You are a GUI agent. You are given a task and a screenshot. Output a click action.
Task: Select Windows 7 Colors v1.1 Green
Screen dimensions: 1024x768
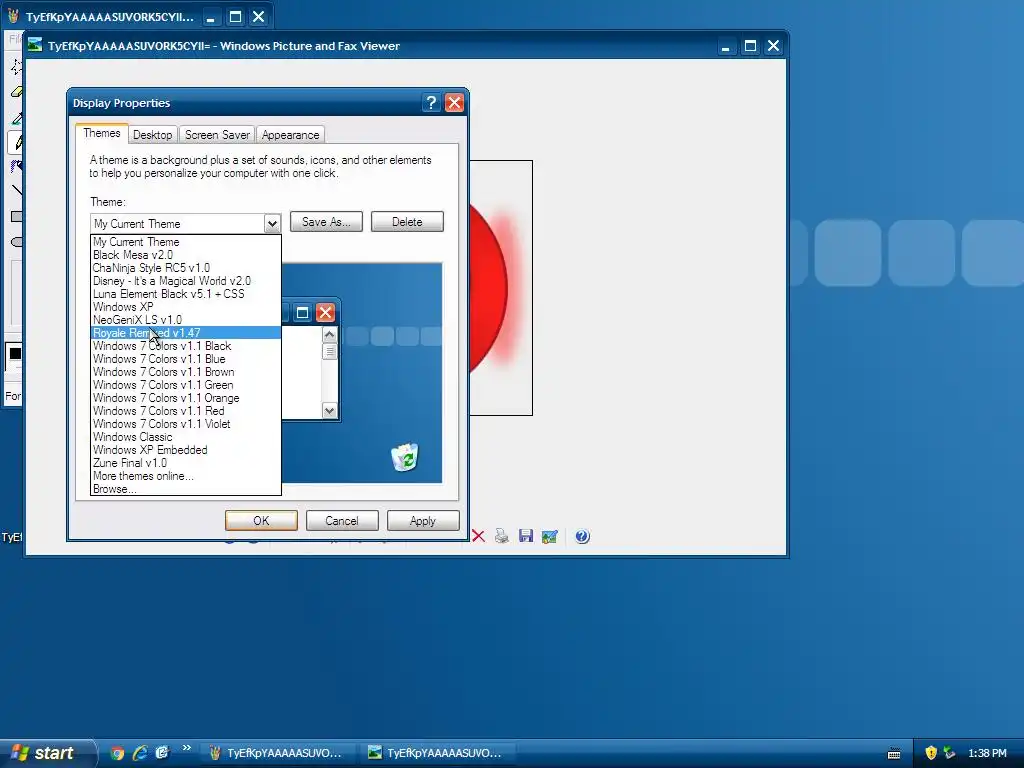(x=186, y=385)
